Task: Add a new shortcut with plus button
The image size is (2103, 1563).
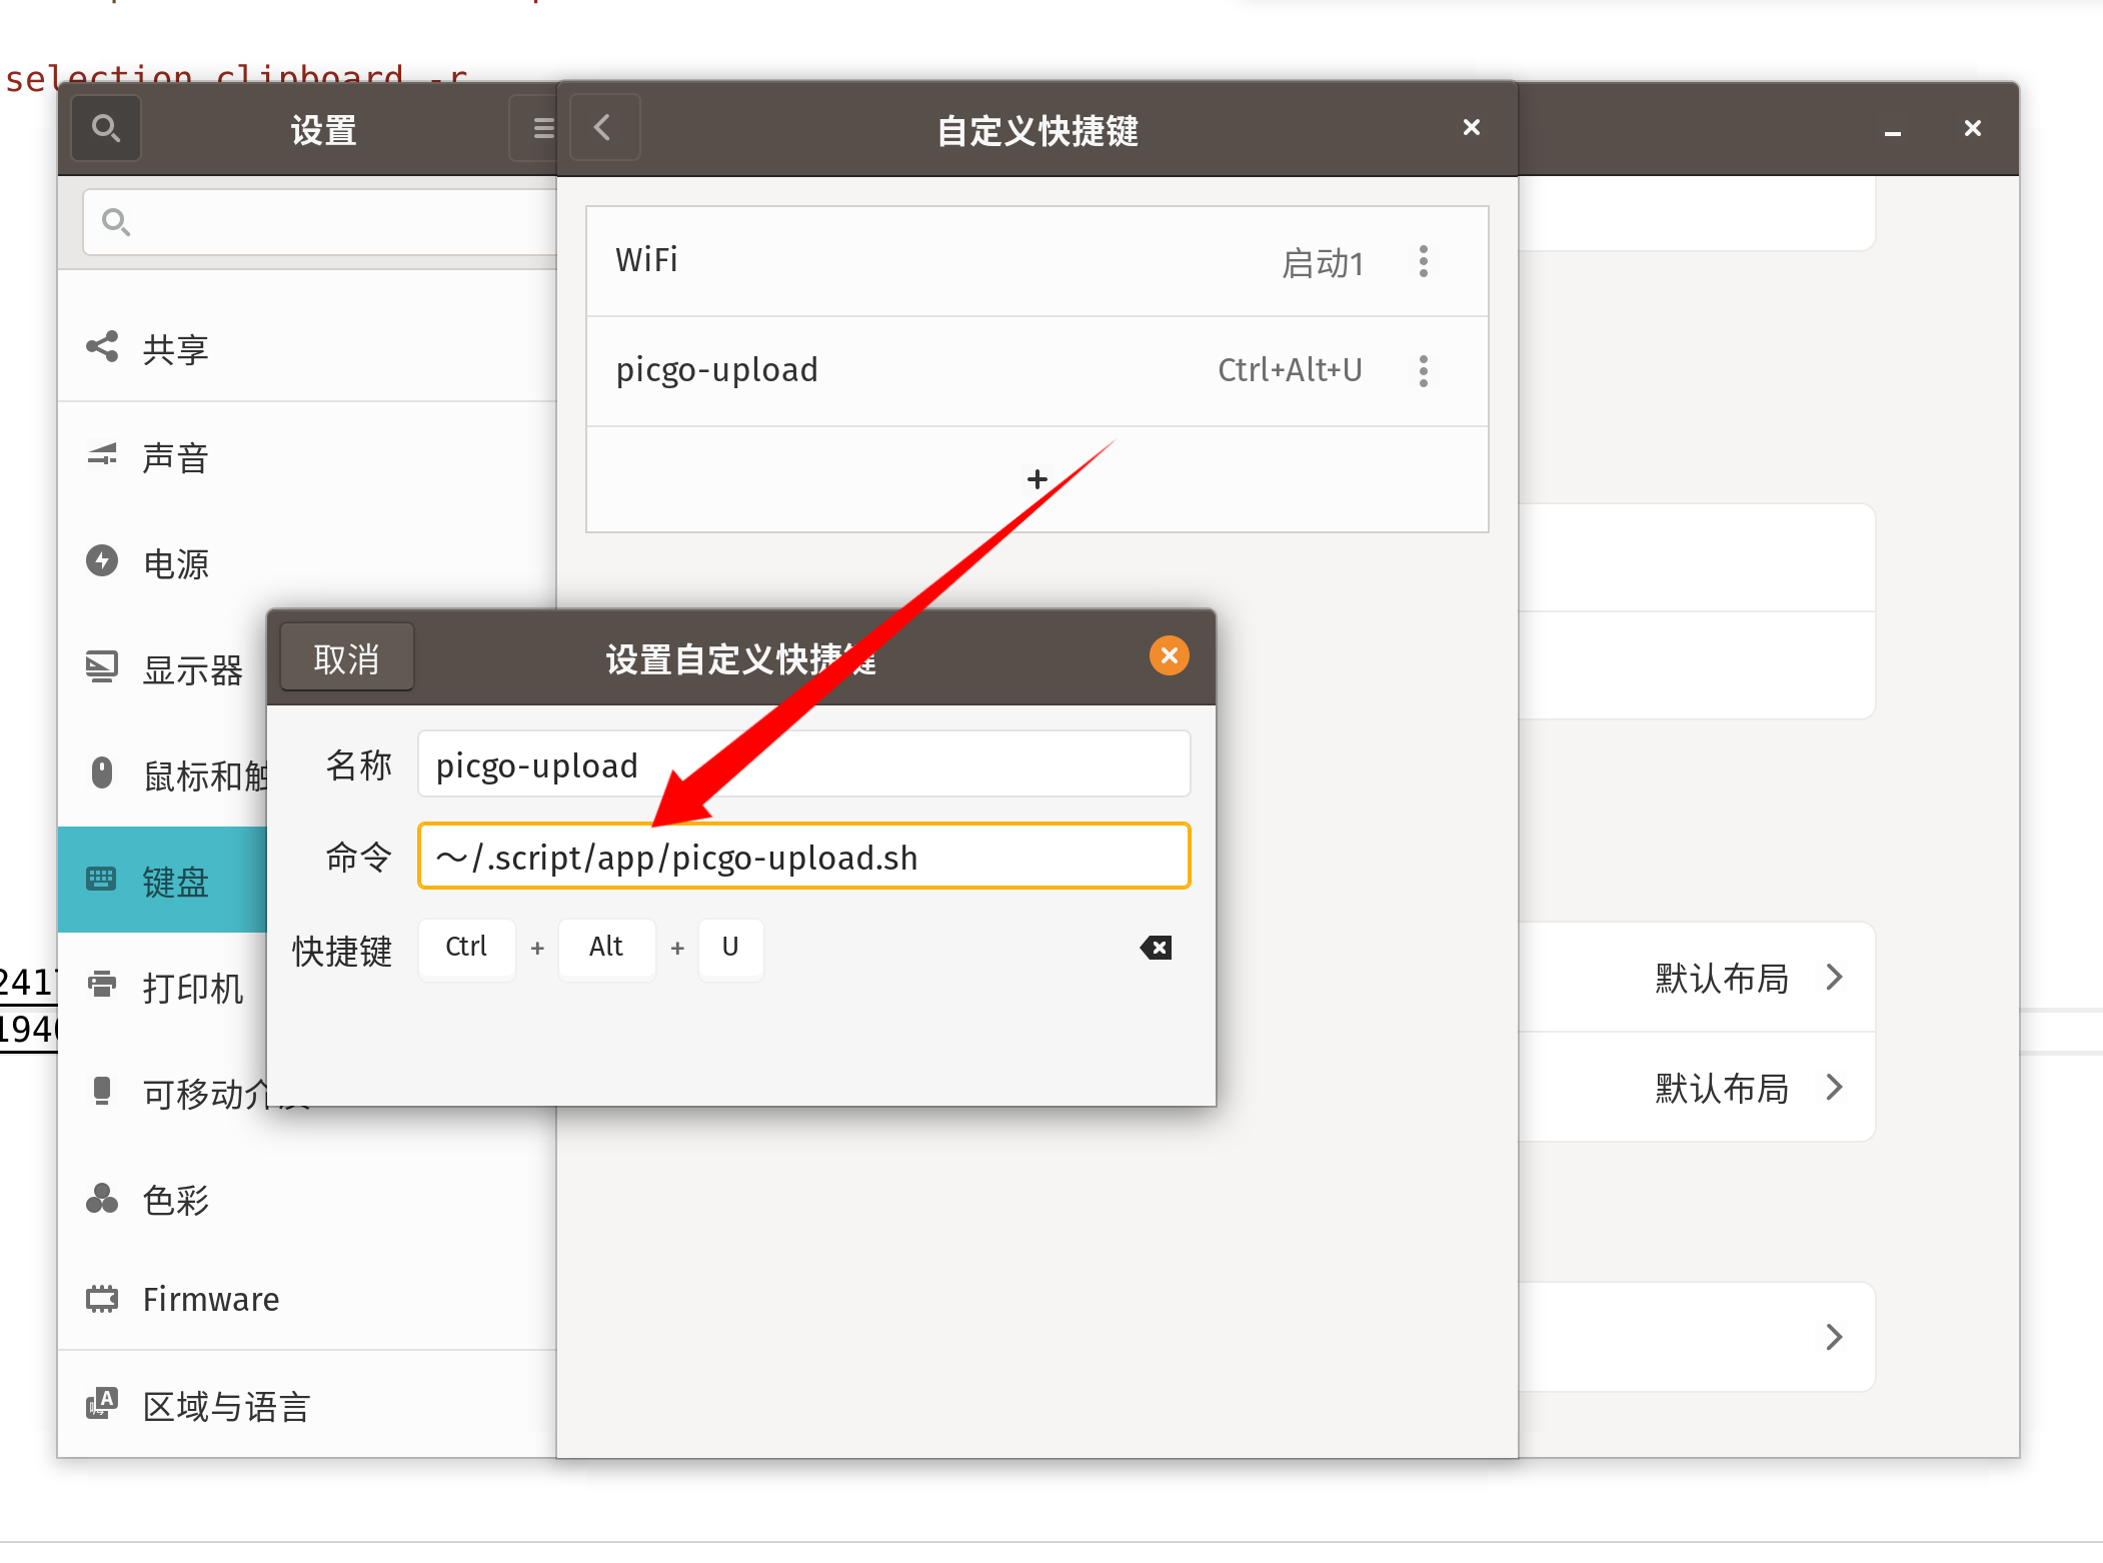Action: point(1037,479)
